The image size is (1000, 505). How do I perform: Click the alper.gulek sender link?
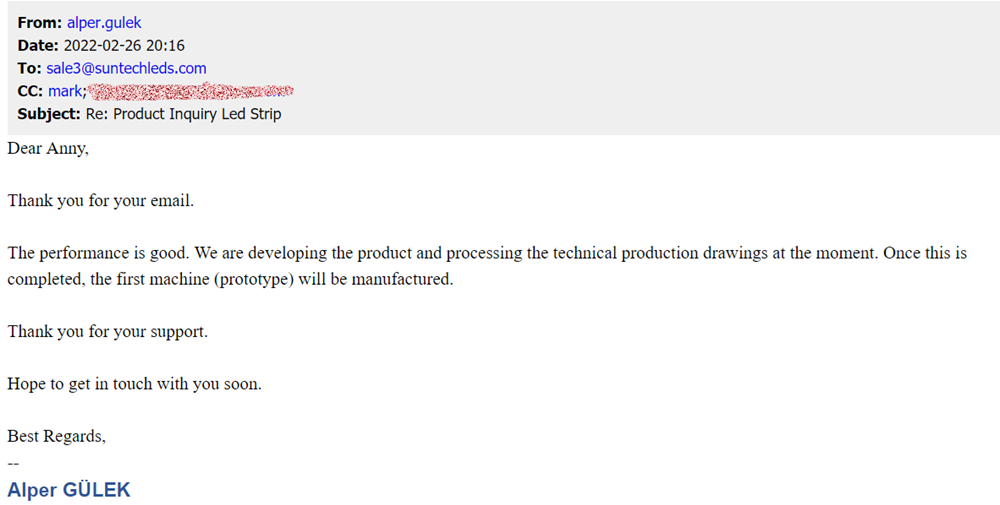(x=107, y=22)
